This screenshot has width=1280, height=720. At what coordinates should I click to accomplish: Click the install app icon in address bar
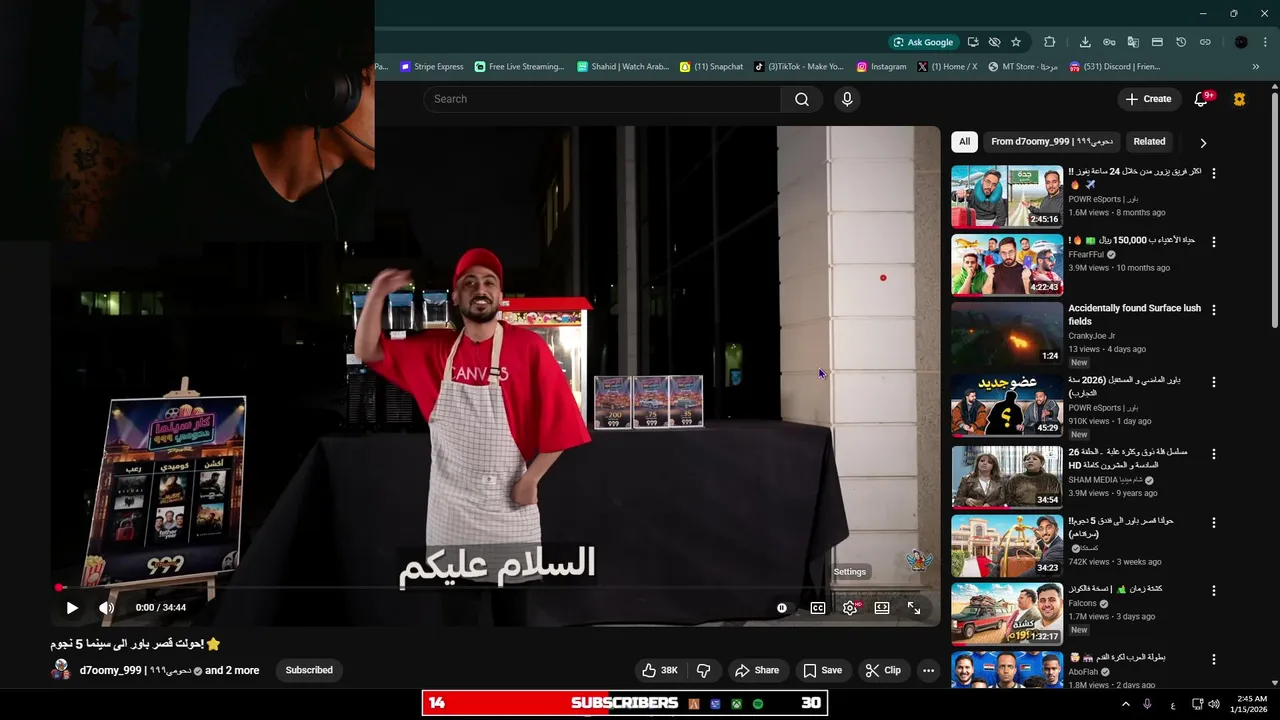coord(973,42)
